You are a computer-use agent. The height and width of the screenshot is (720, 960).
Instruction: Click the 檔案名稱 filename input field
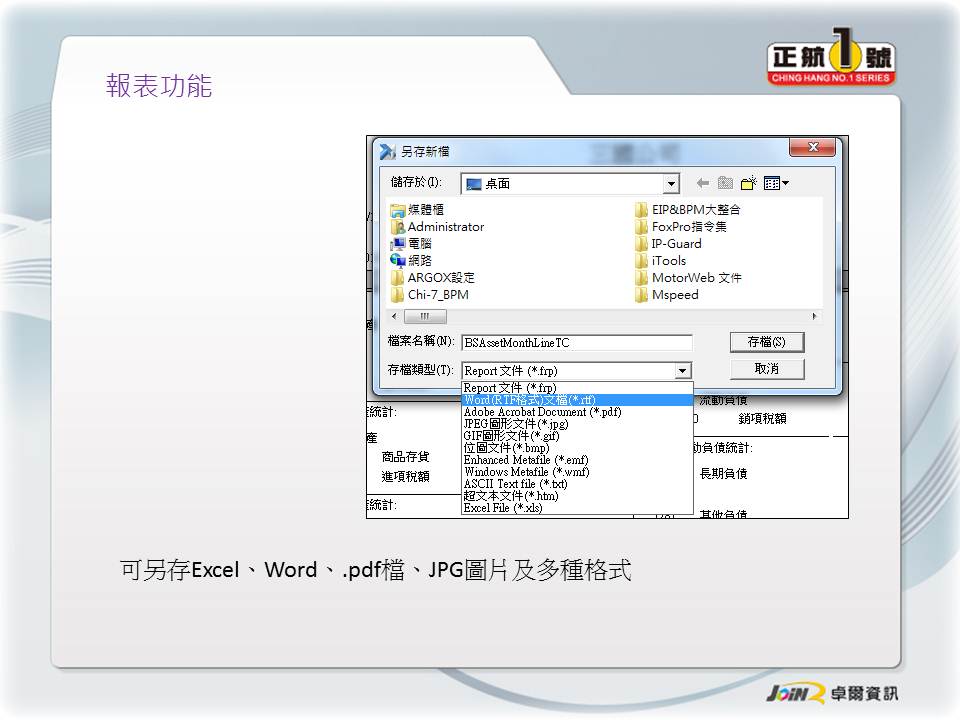(x=576, y=342)
